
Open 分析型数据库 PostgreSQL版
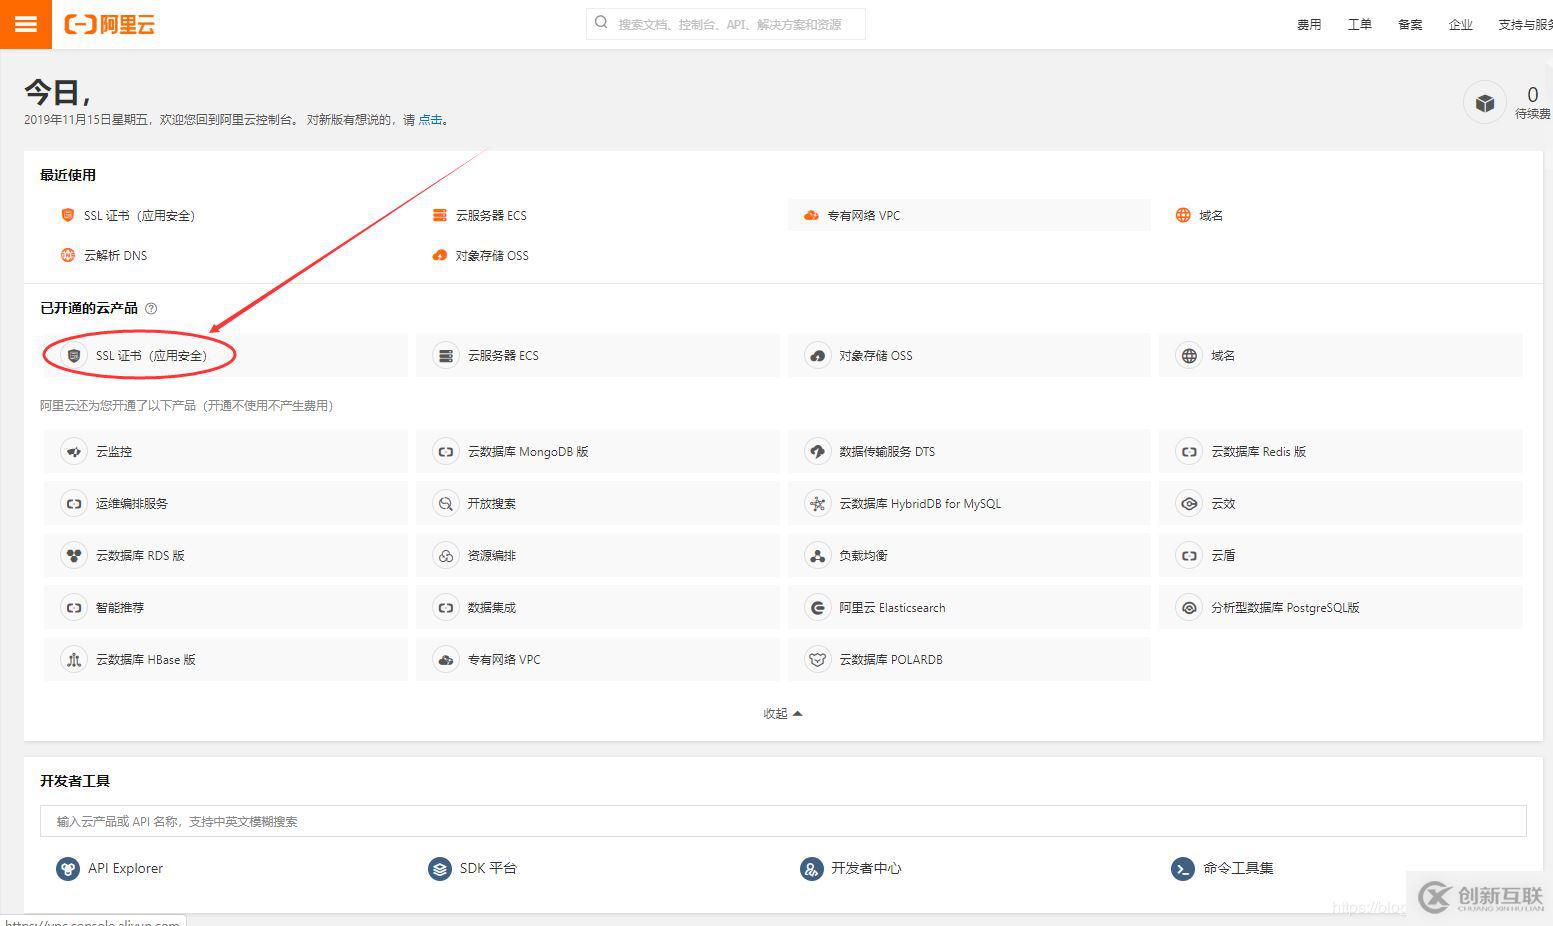coord(1341,608)
